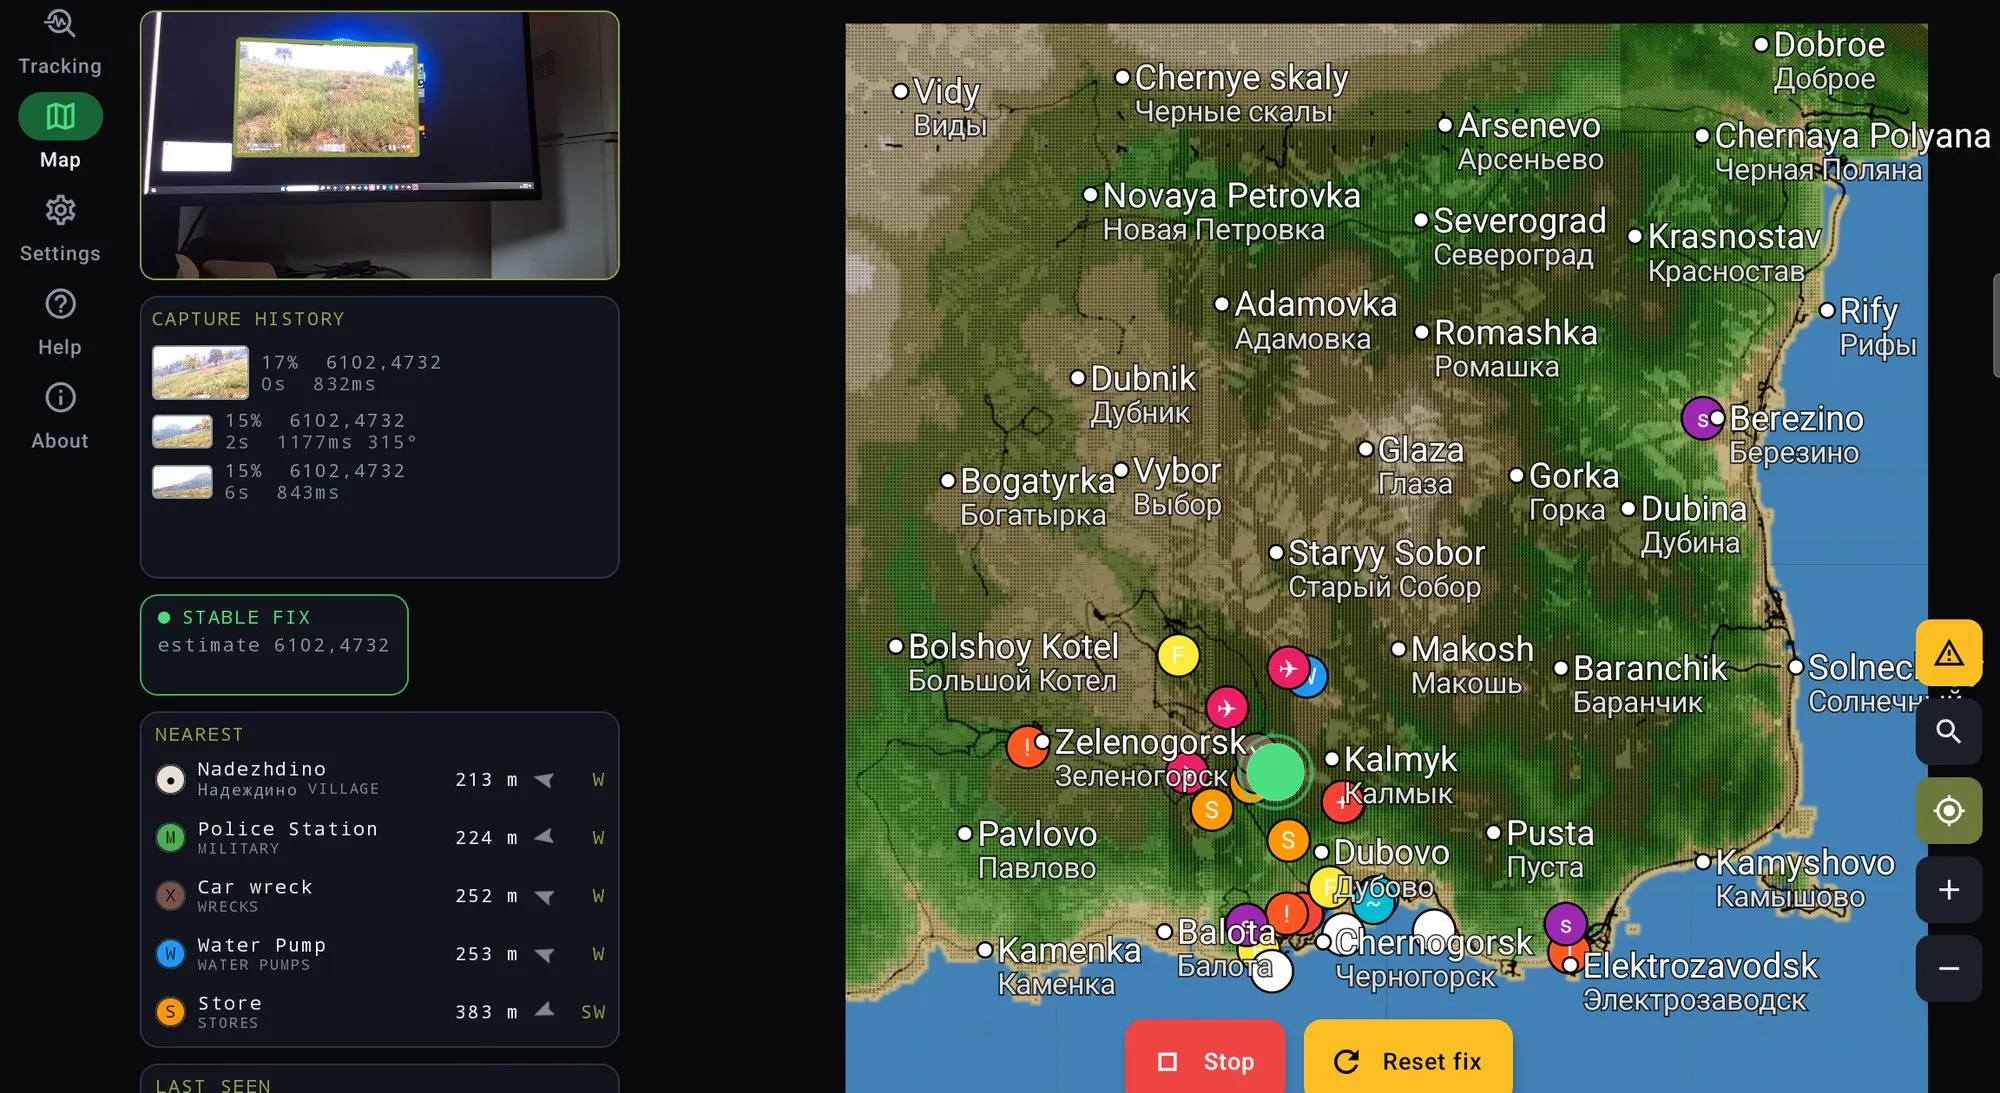Center map on current location button
This screenshot has height=1093, width=2000.
click(x=1948, y=810)
